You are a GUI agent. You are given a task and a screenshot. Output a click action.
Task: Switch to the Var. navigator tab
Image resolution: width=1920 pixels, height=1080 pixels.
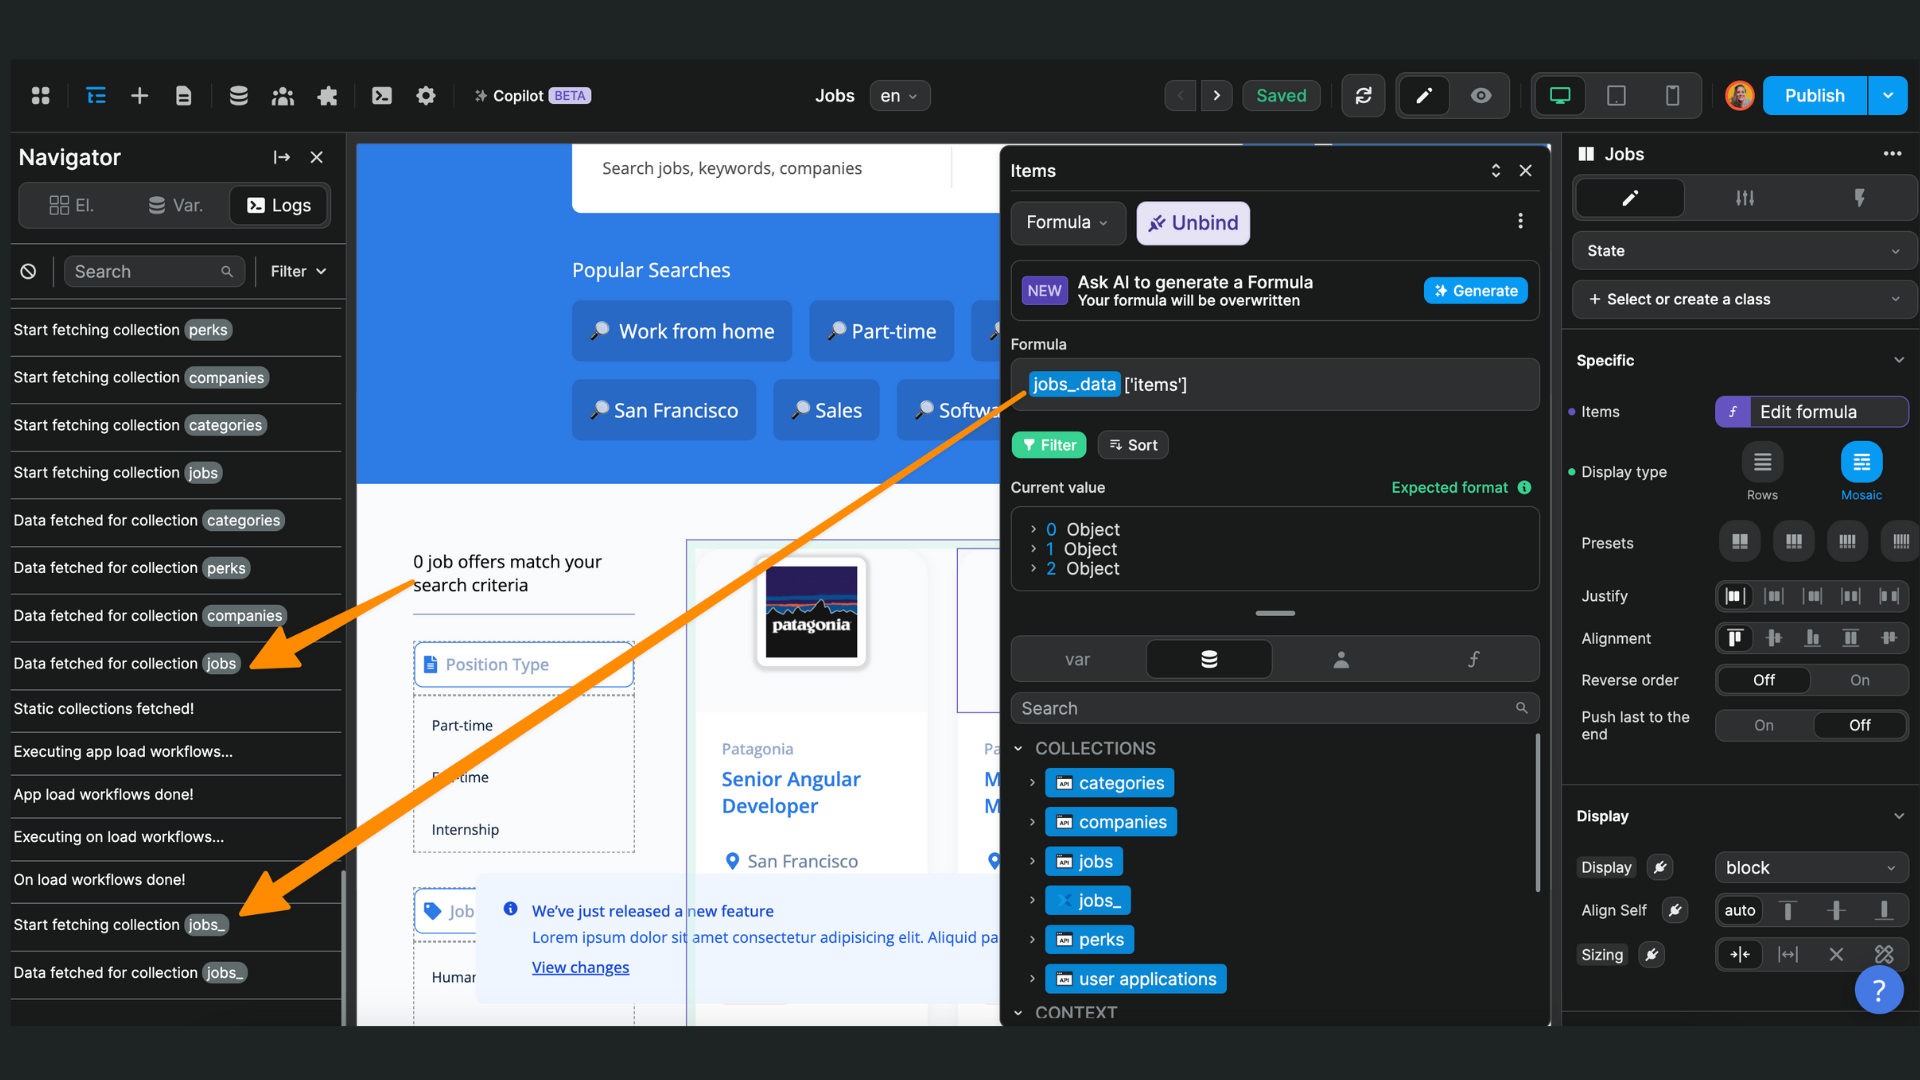(176, 206)
